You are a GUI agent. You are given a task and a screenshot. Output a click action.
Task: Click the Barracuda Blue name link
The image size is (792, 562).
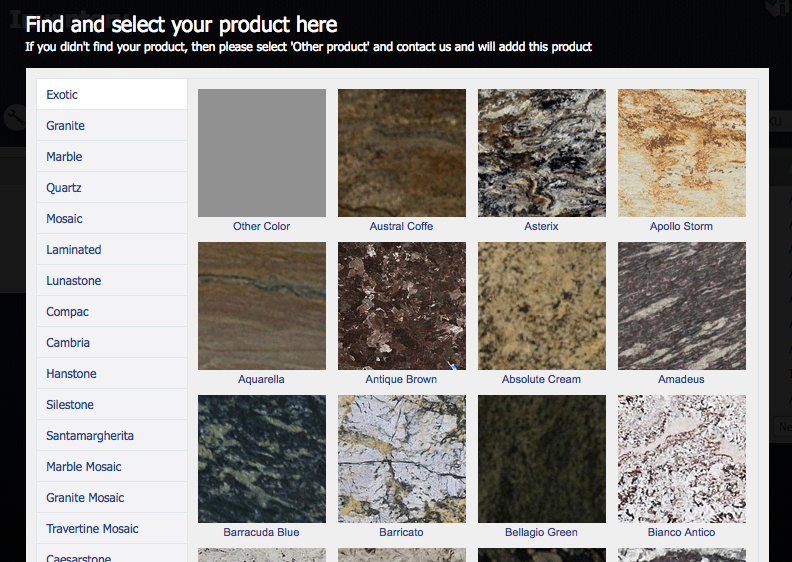(x=262, y=532)
